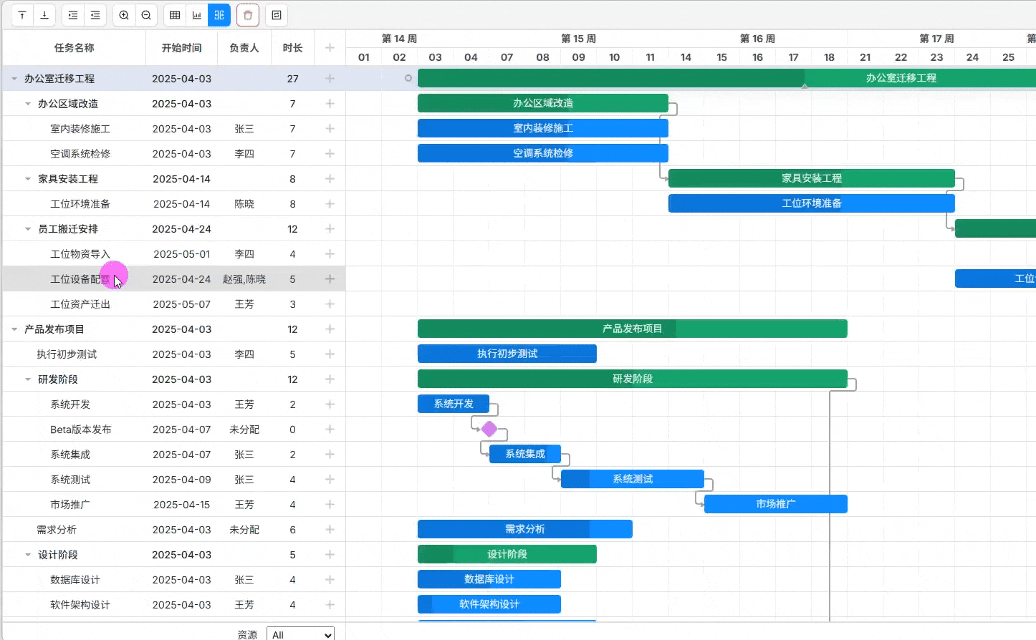1036x640 pixels.
Task: Click plus icon on 需求分析 row
Action: point(330,530)
